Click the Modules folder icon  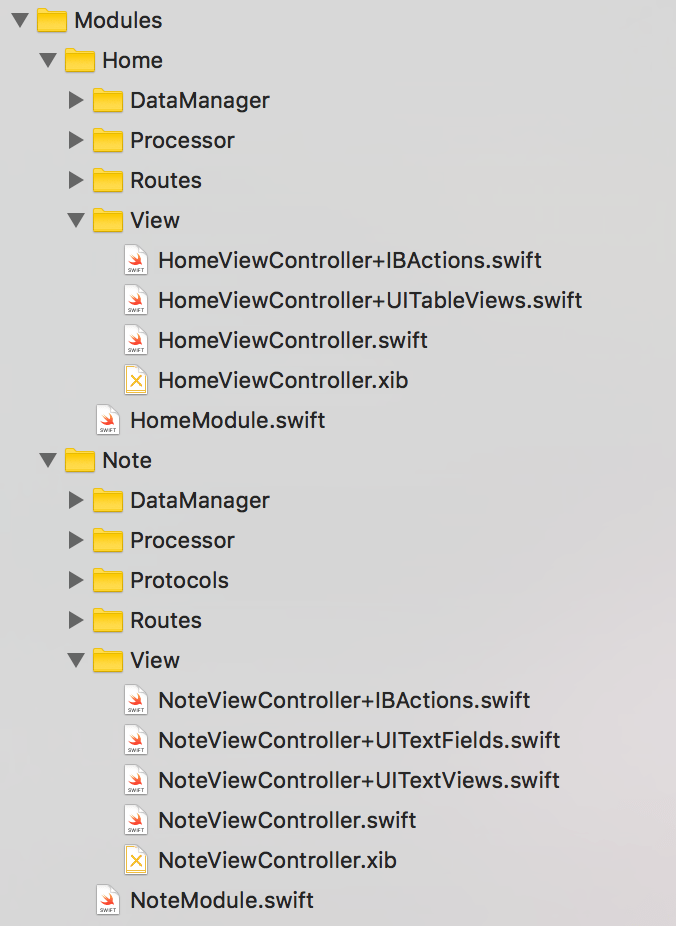[x=51, y=20]
